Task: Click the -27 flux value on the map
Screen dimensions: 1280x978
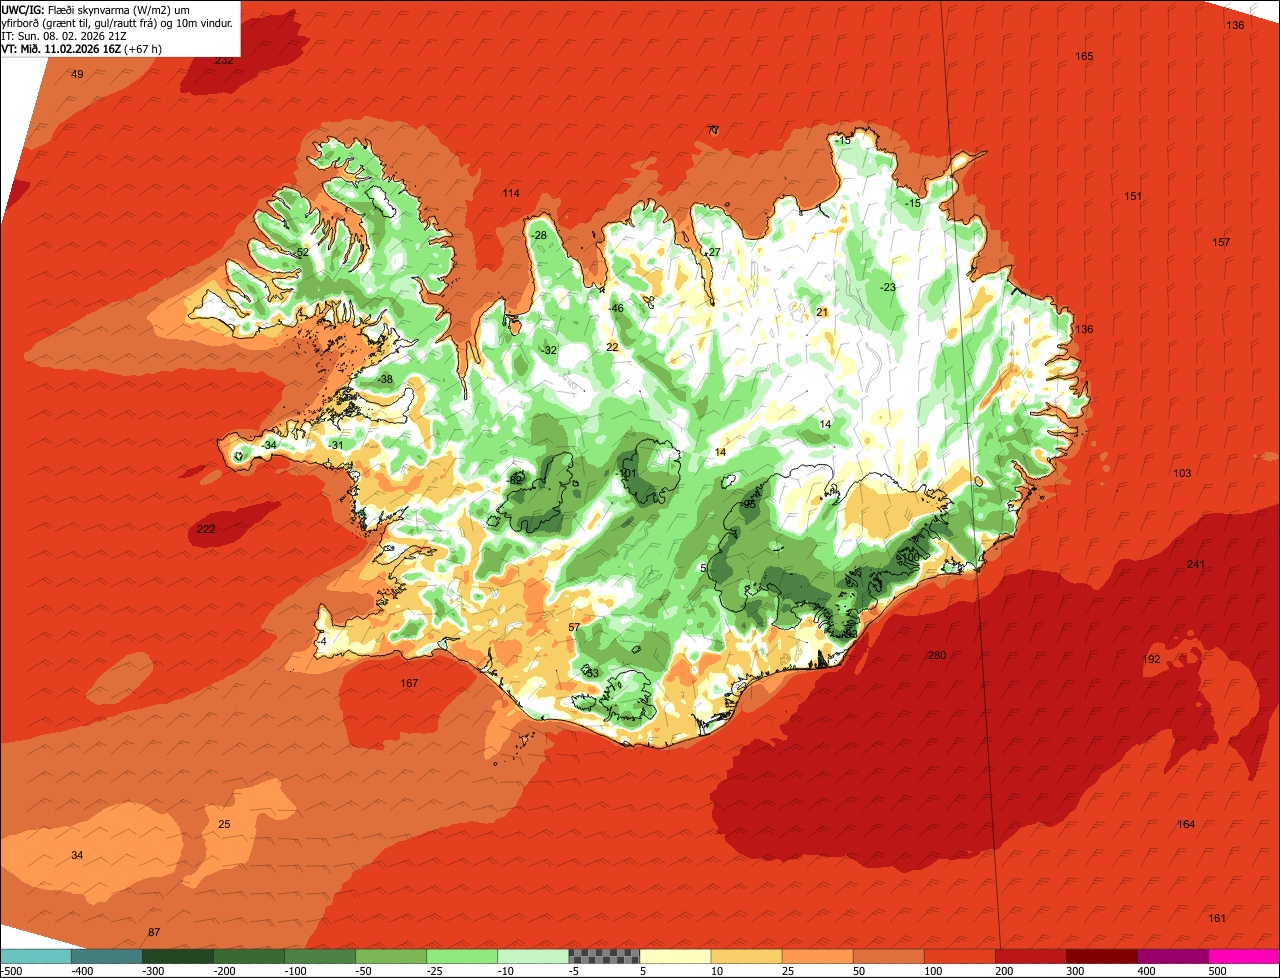Action: pyautogui.click(x=712, y=252)
